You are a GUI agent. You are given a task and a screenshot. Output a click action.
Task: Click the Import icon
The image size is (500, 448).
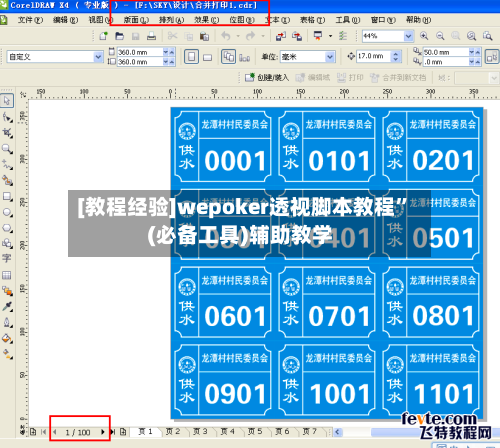tap(281, 36)
